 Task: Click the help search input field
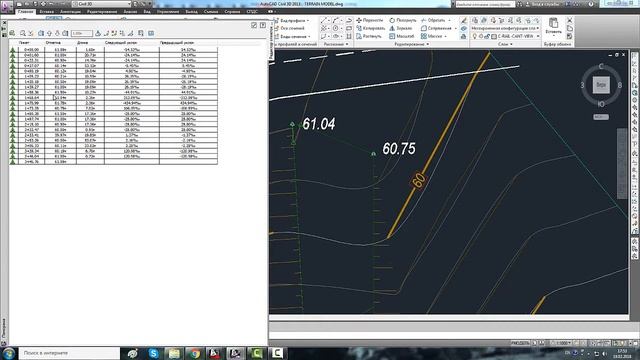[485, 4]
